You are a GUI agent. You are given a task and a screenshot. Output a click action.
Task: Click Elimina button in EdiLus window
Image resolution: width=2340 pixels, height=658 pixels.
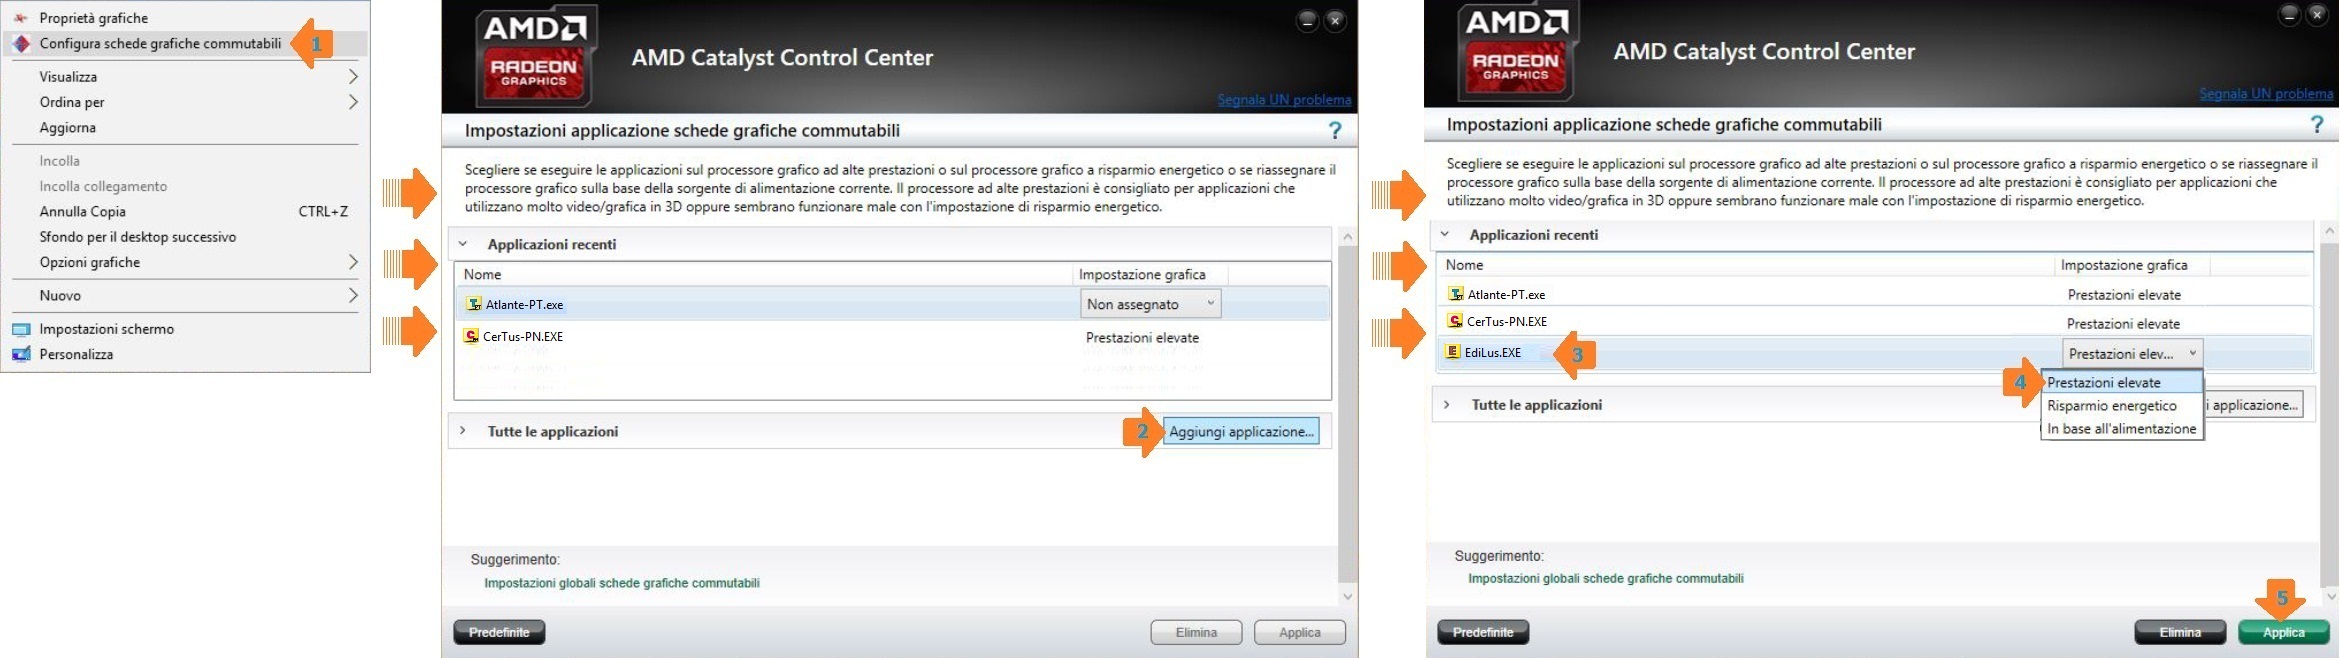2180,632
